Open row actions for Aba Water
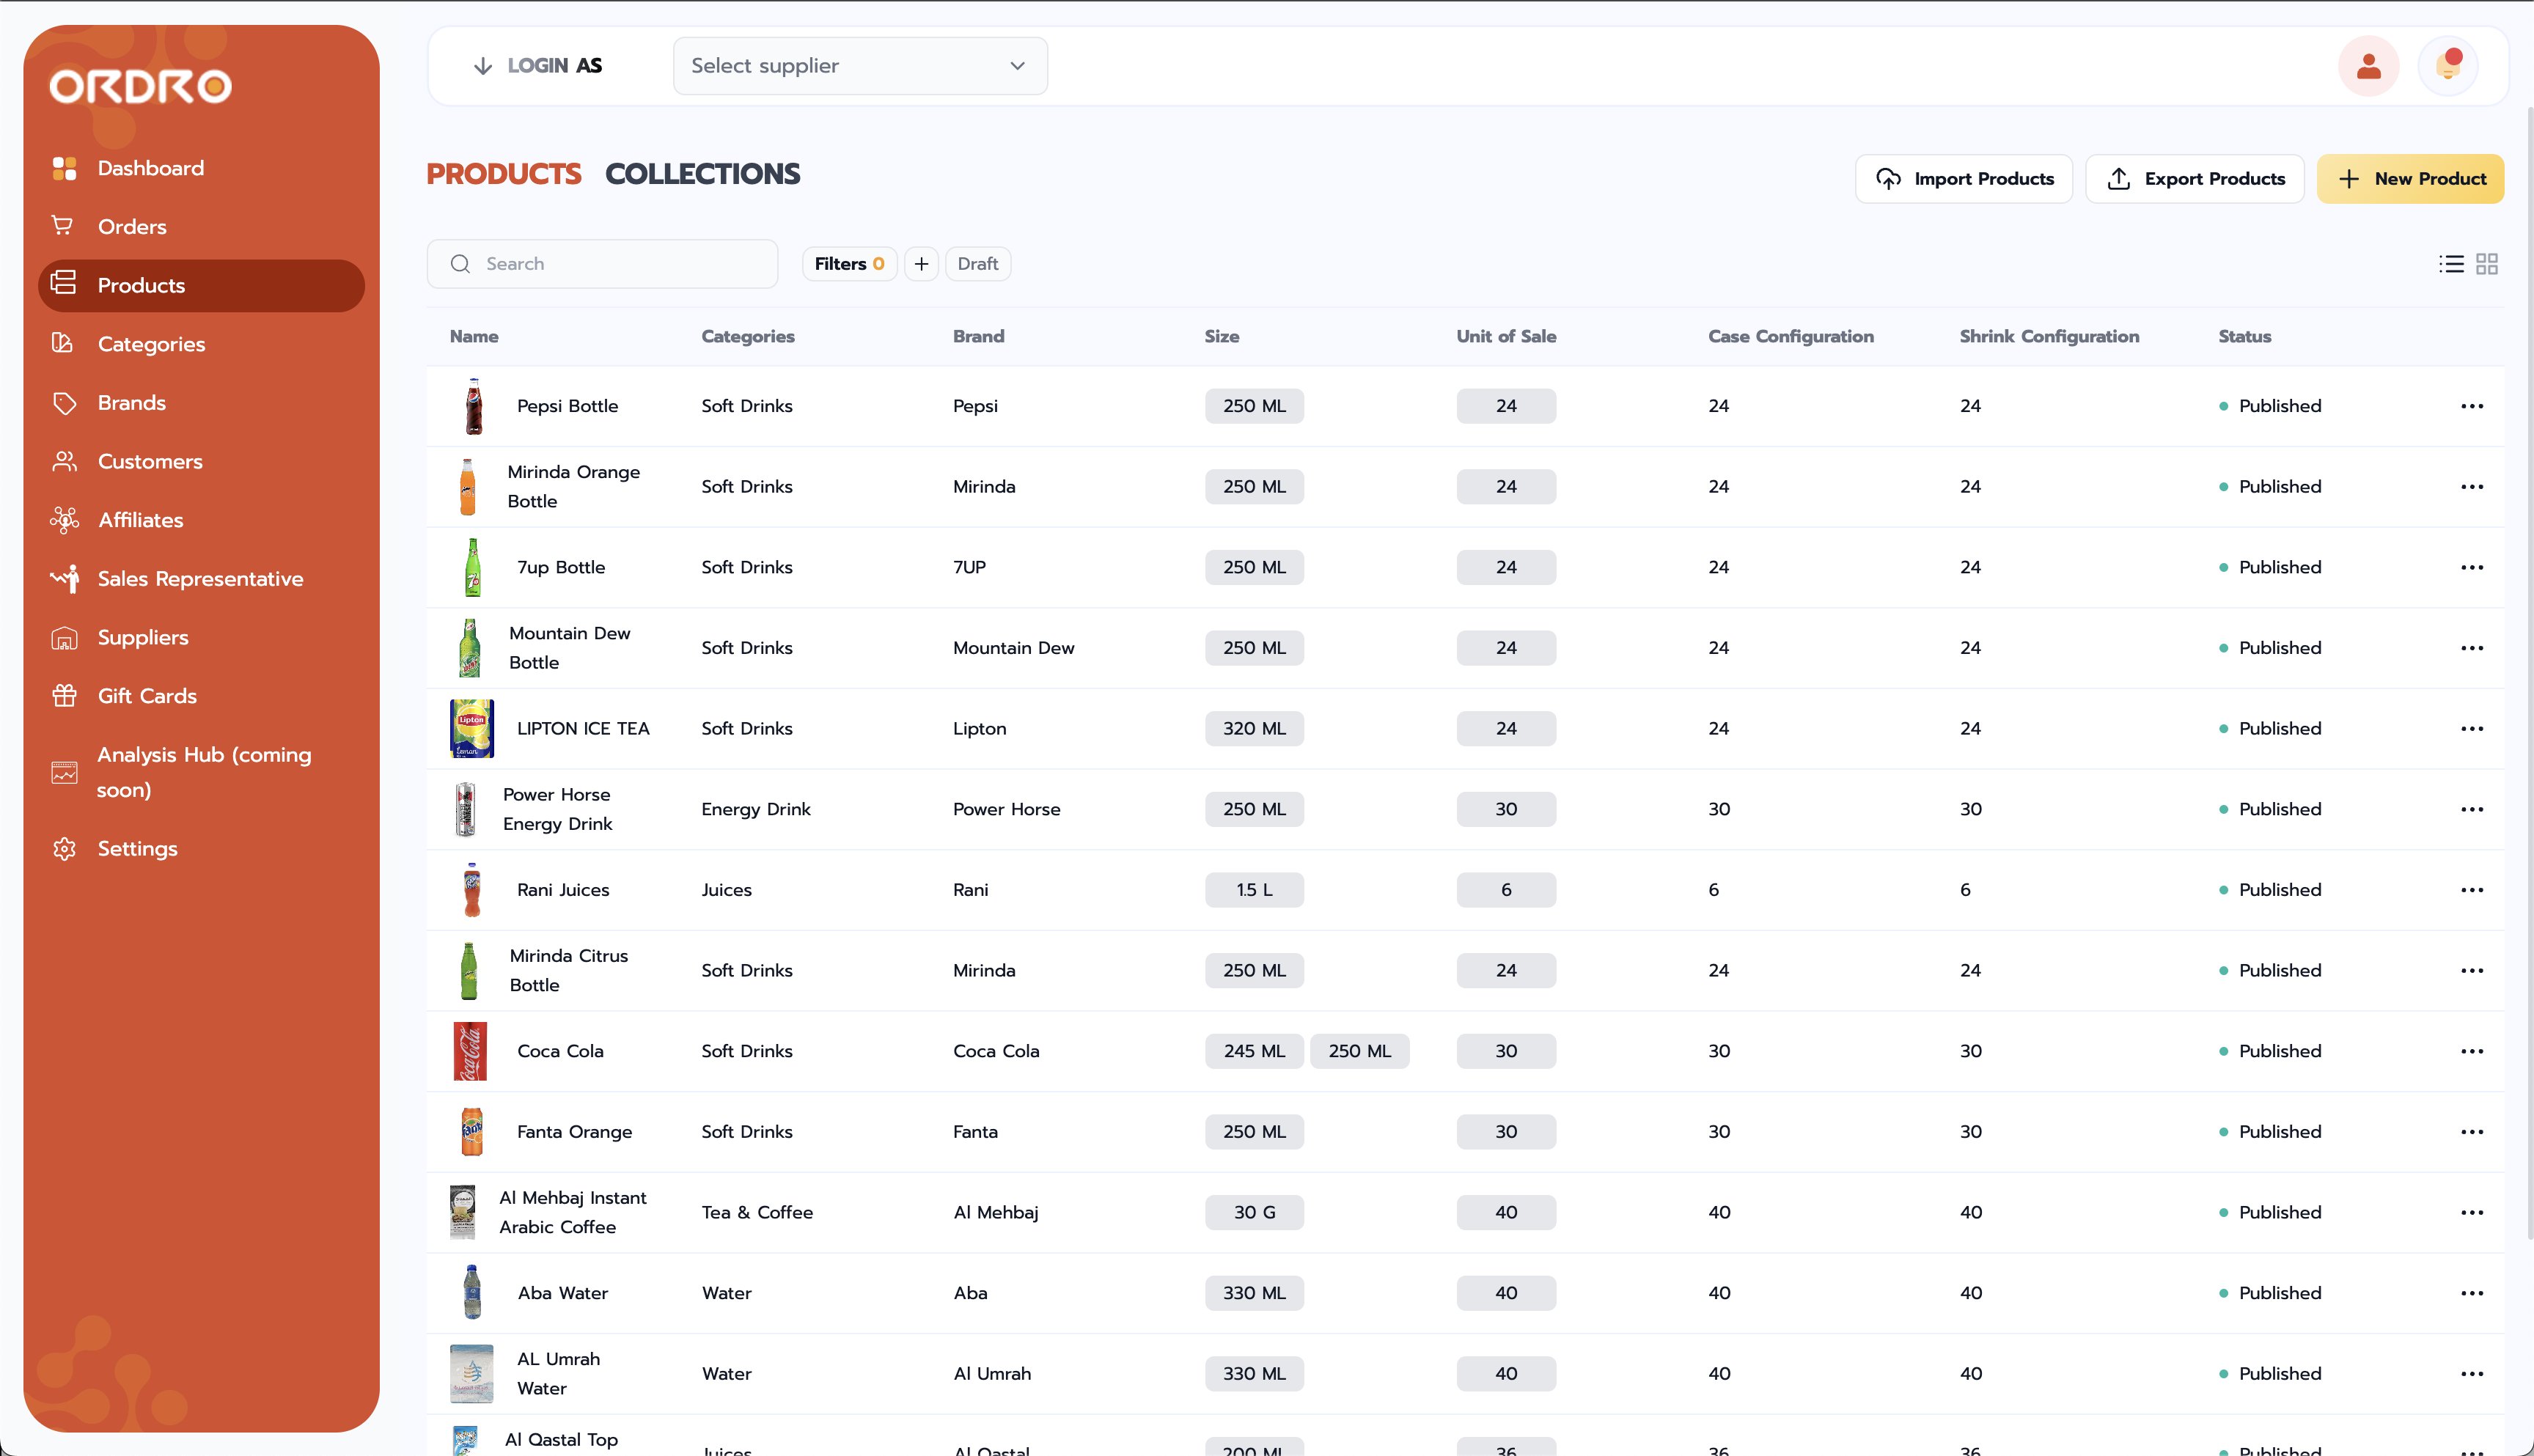Viewport: 2534px width, 1456px height. 2472,1294
